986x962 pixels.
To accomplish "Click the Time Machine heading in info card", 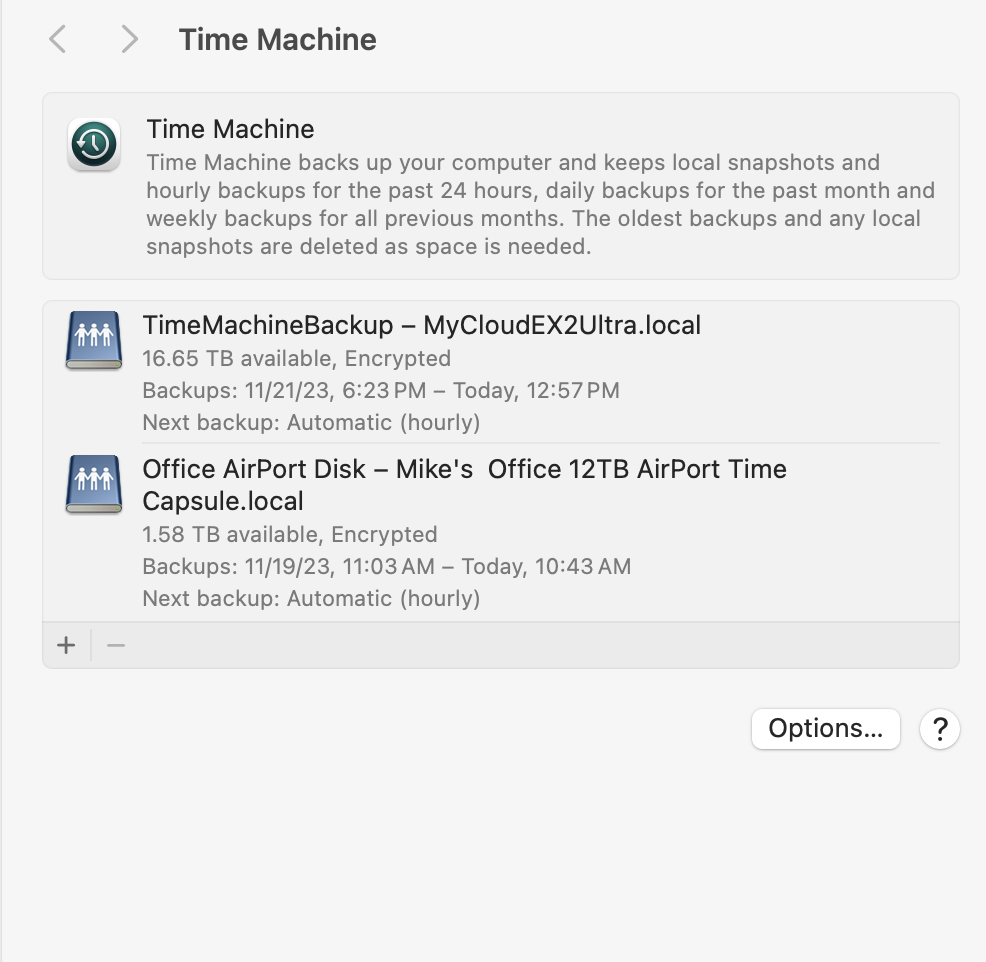I will tap(230, 129).
